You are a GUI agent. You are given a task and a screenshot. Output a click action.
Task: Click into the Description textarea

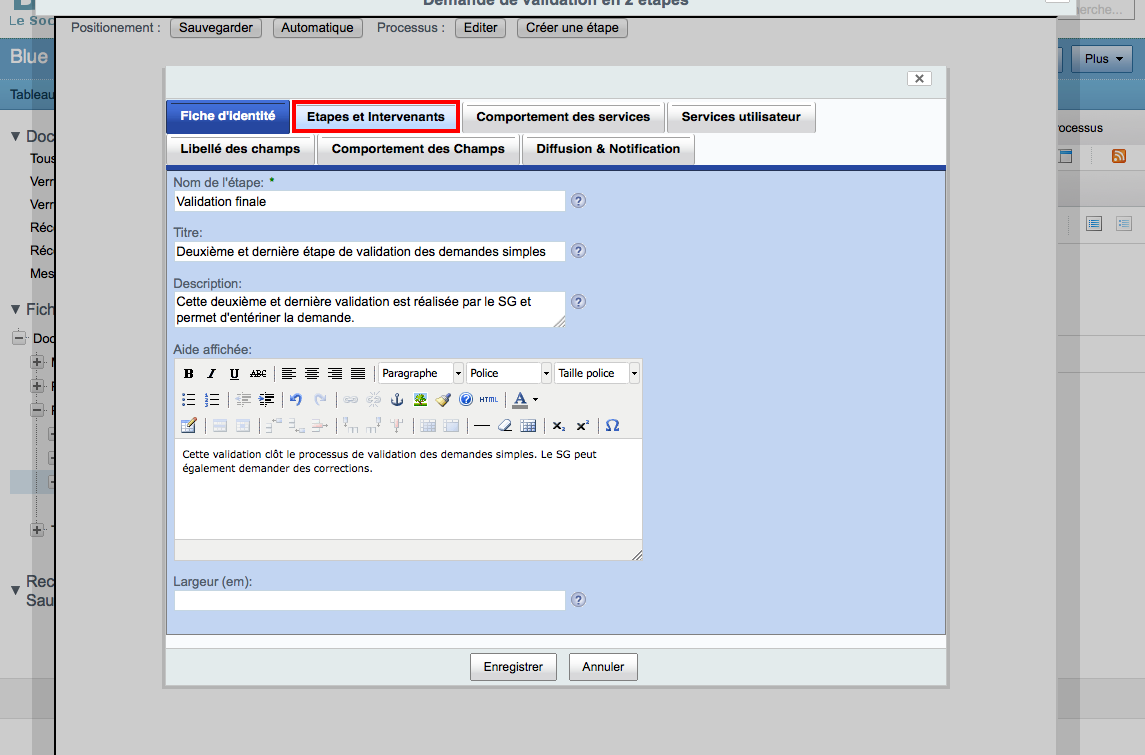tap(369, 310)
